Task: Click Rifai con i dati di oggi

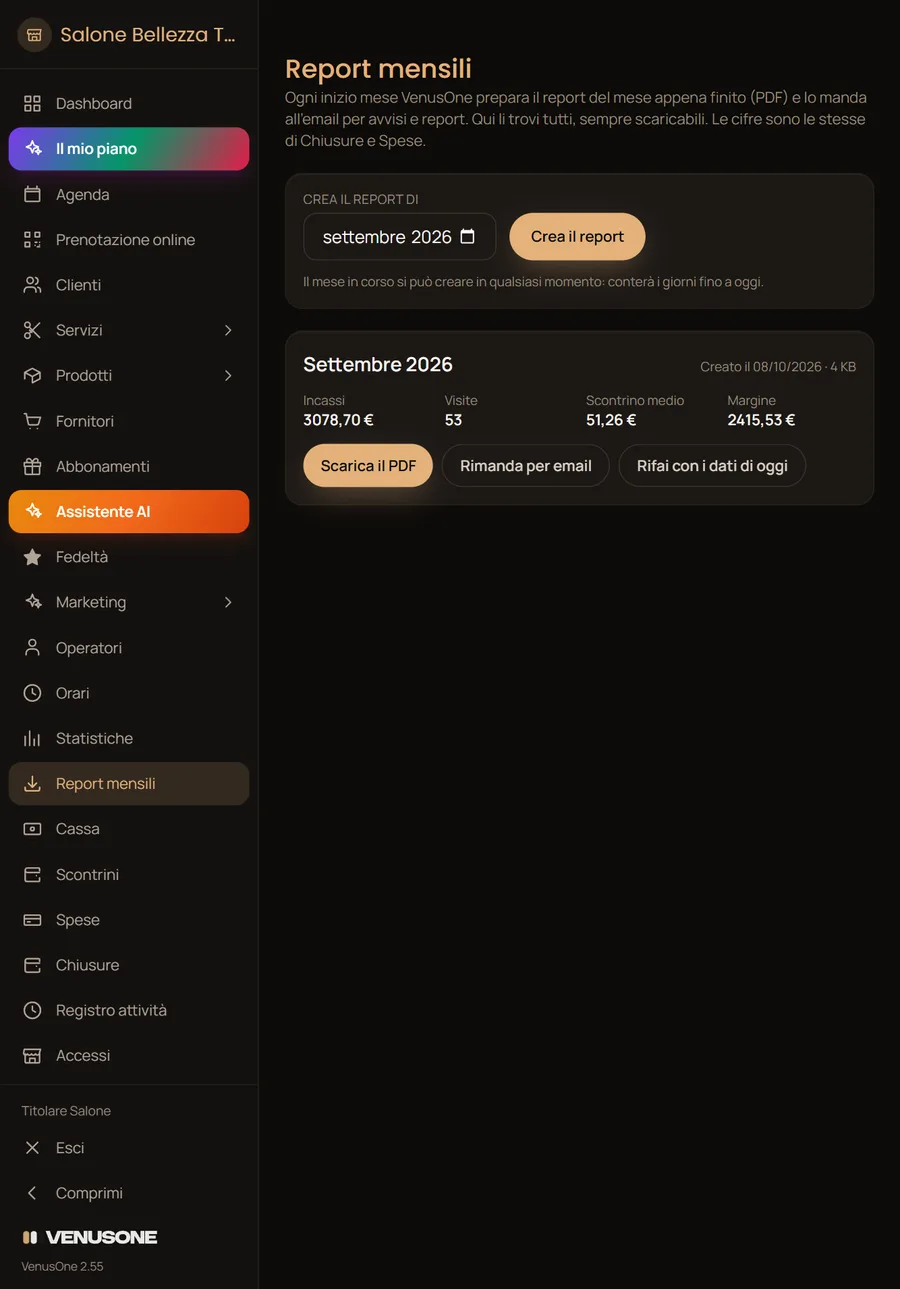Action: pyautogui.click(x=712, y=466)
